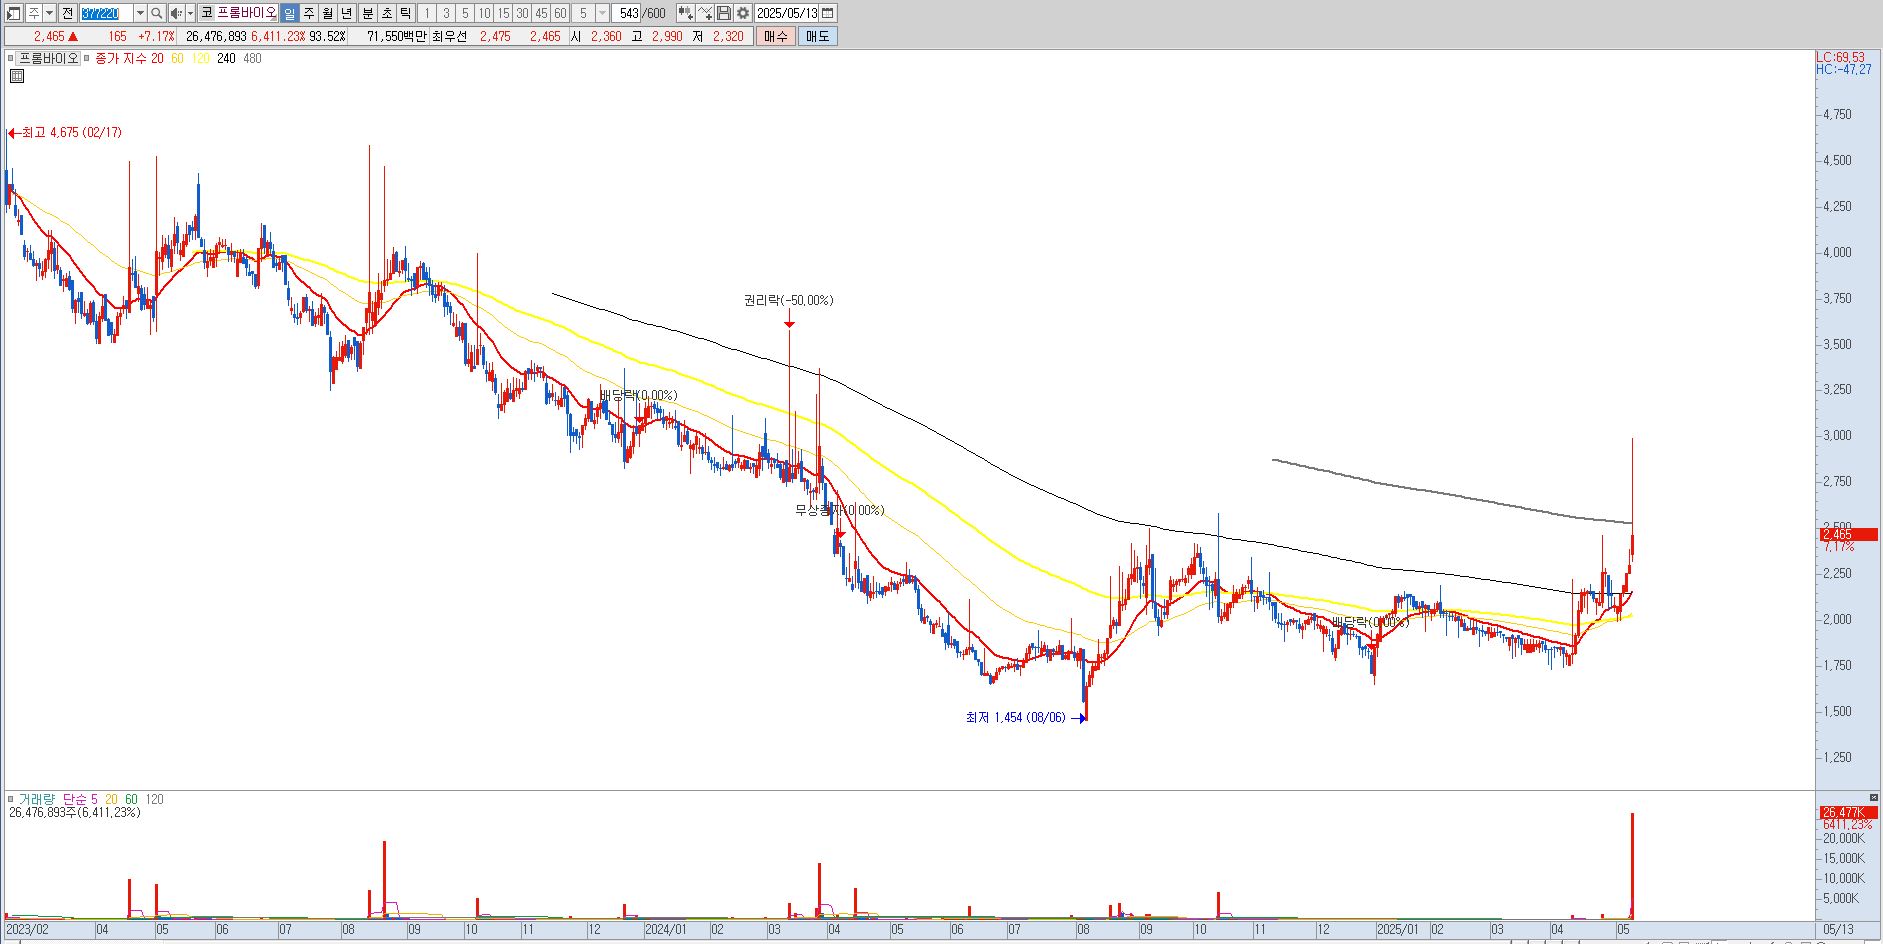
Task: Click the grid table icon under the chart legend
Action: (x=16, y=76)
